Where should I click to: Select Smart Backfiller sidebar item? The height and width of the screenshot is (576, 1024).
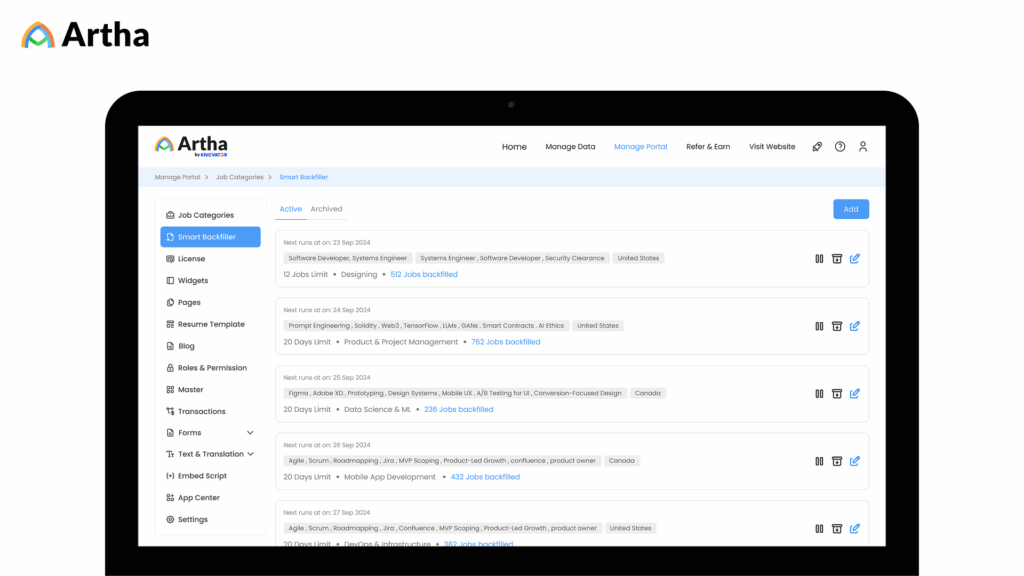(x=210, y=237)
